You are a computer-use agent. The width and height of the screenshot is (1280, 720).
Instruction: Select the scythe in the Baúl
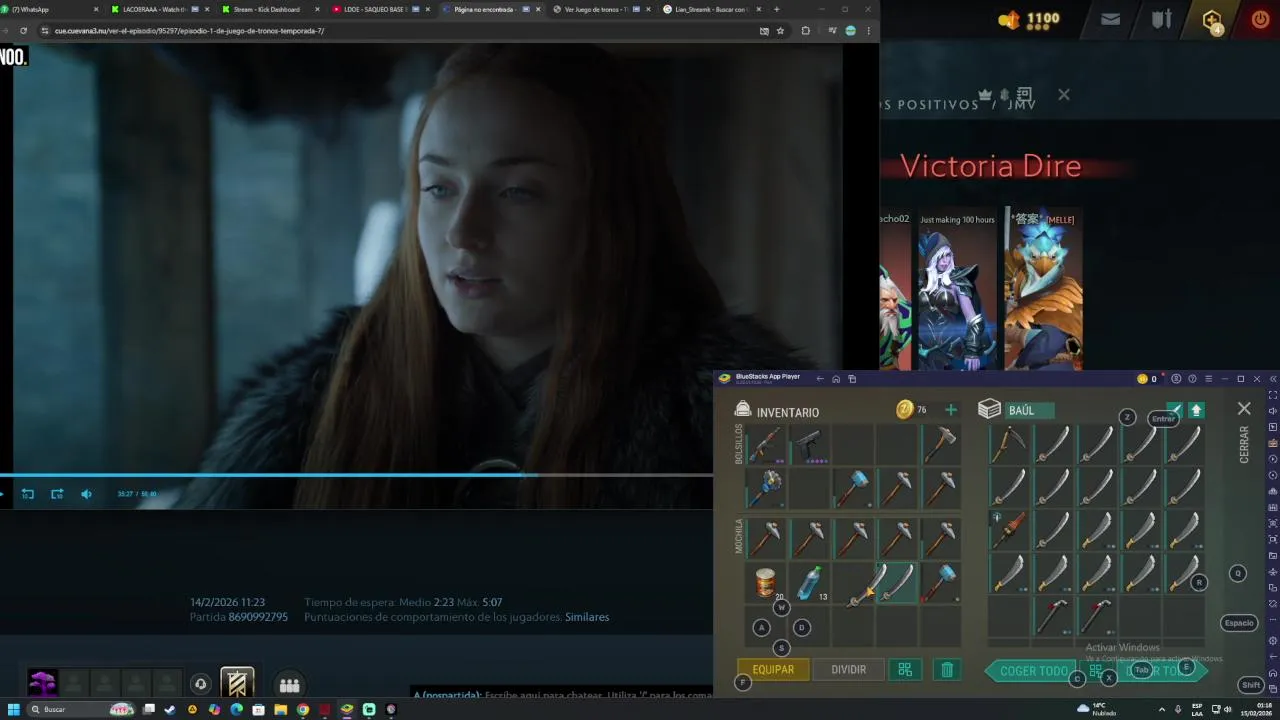tap(1008, 444)
